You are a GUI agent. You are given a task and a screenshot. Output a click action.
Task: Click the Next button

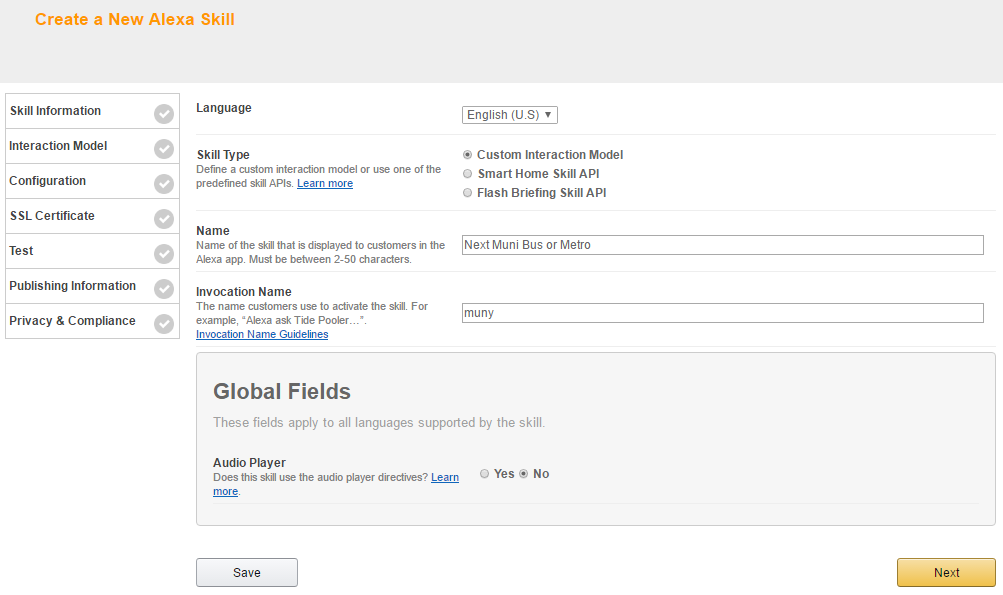coord(946,573)
